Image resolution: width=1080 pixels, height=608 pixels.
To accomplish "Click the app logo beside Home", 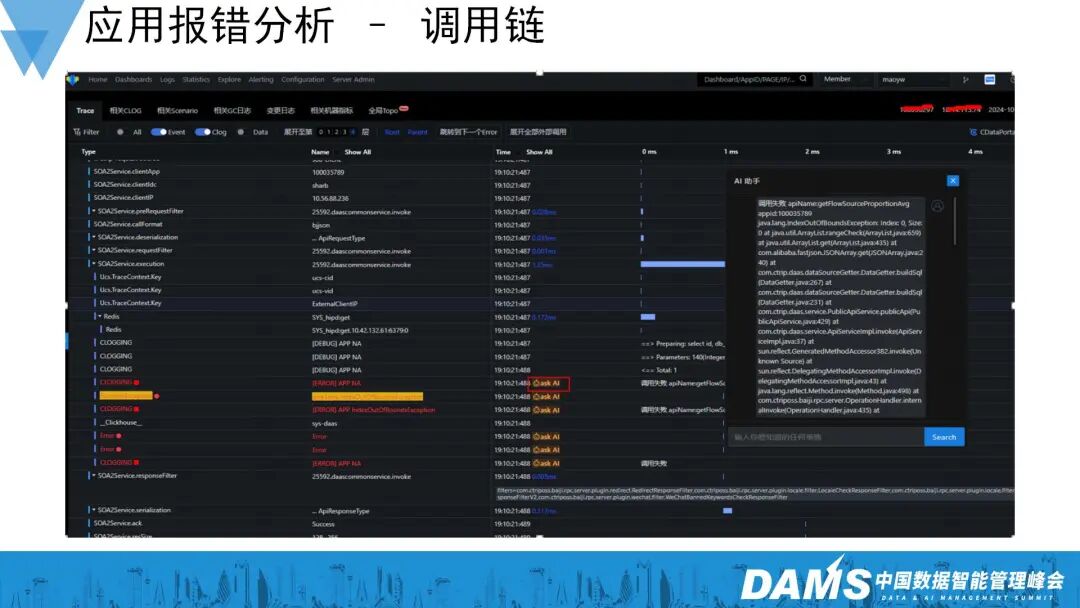I will click(72, 80).
